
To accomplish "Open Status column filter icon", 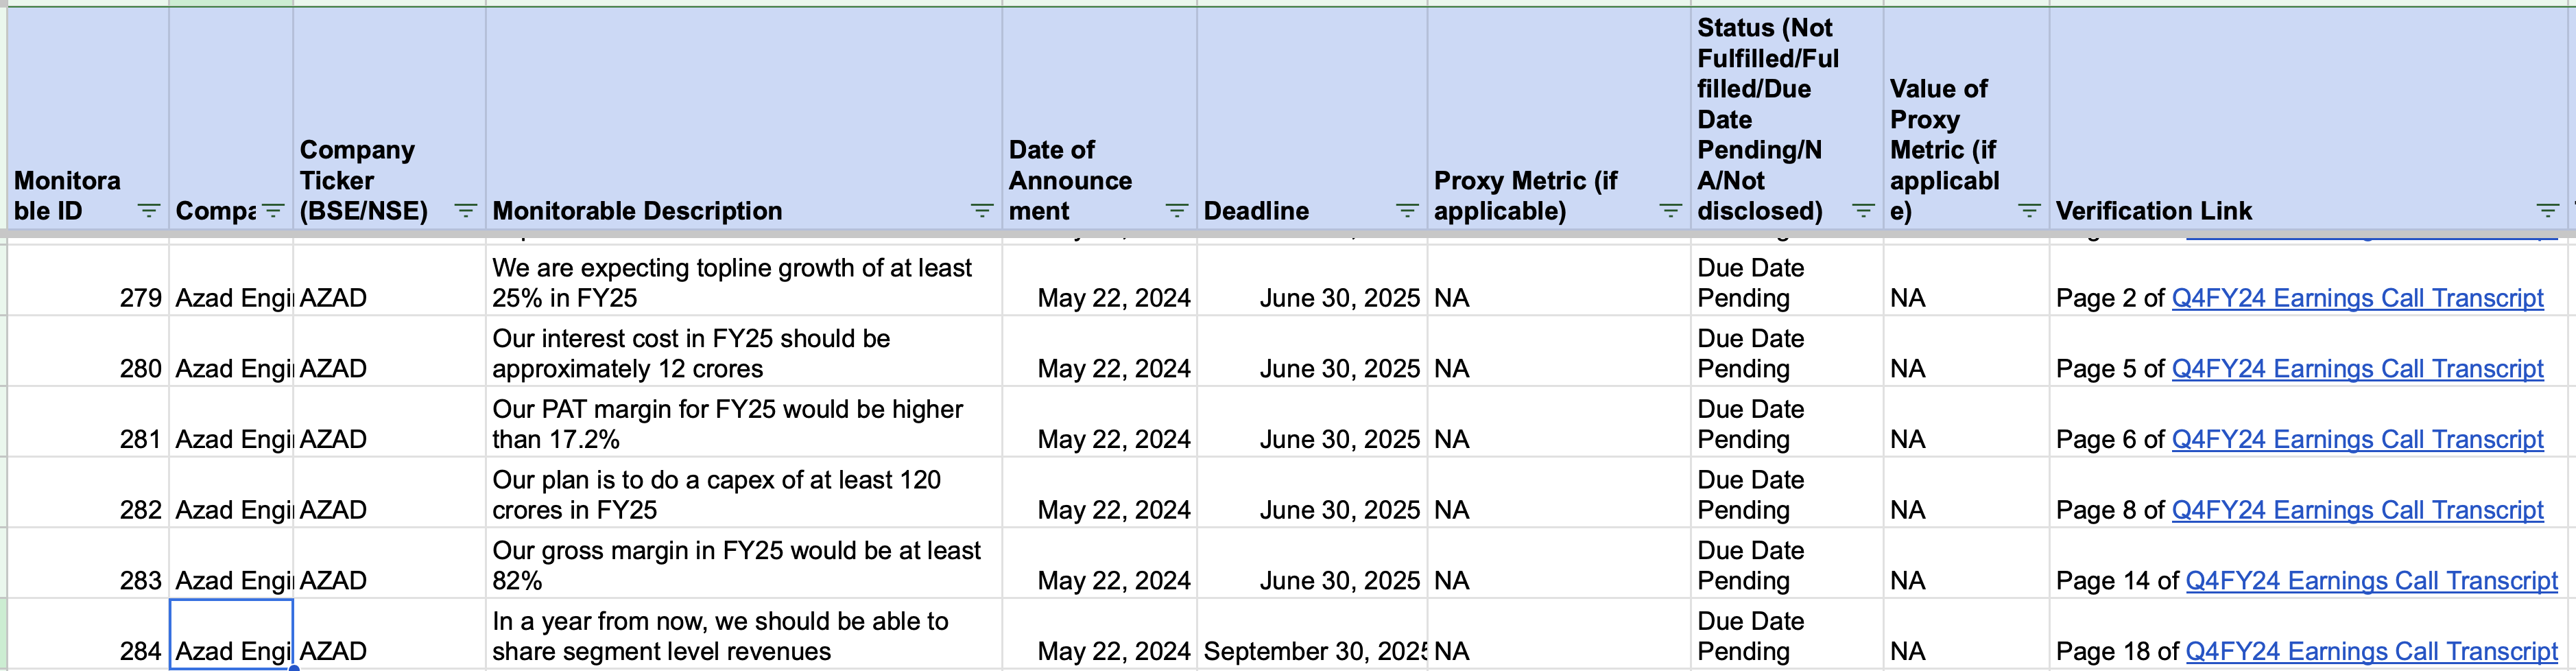I will tap(1863, 211).
